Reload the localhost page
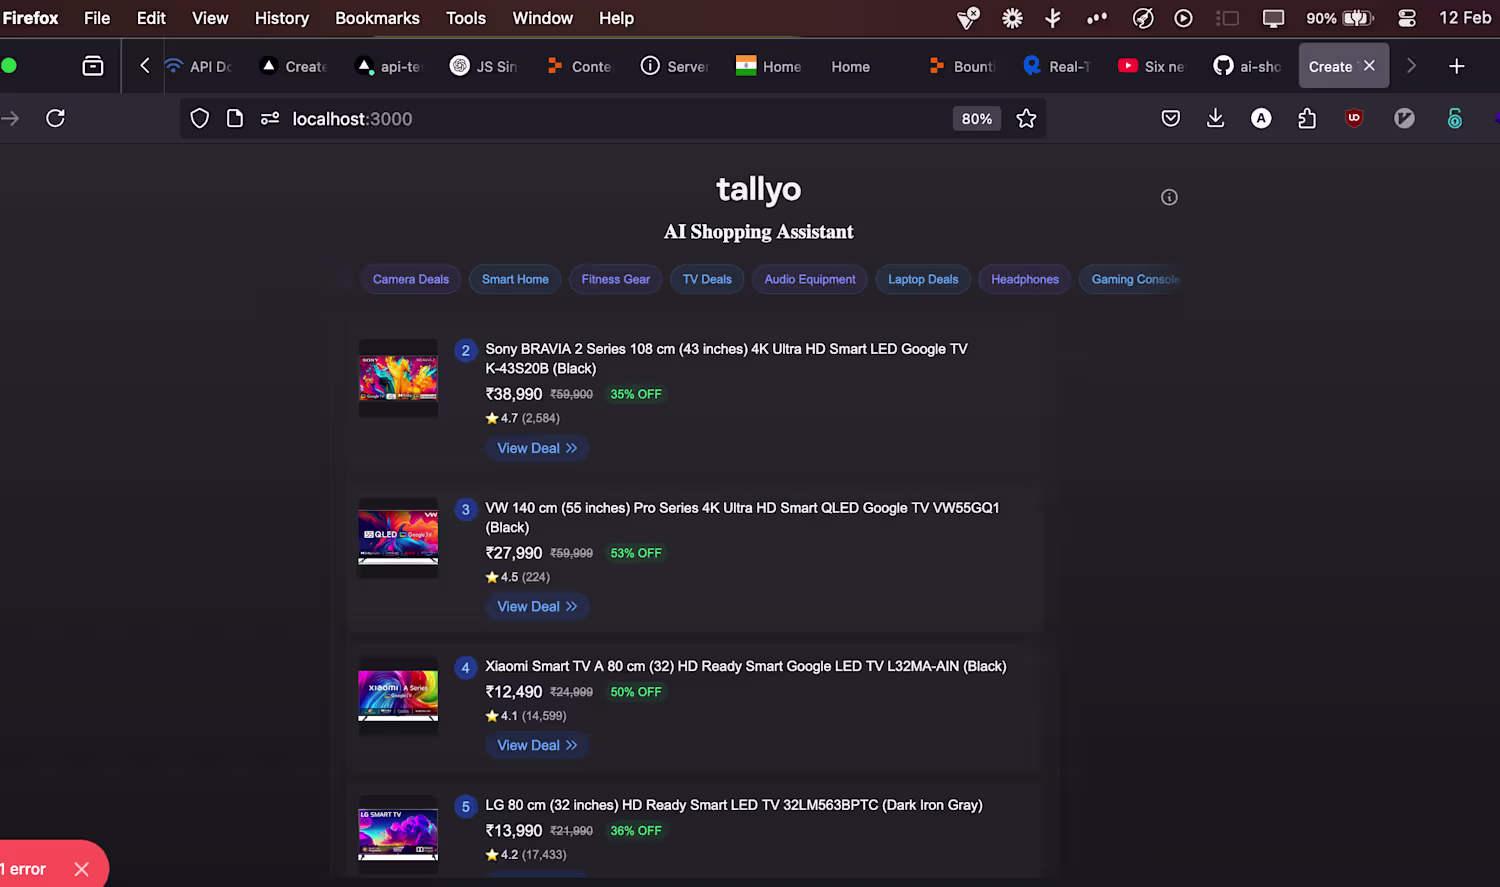 56,119
